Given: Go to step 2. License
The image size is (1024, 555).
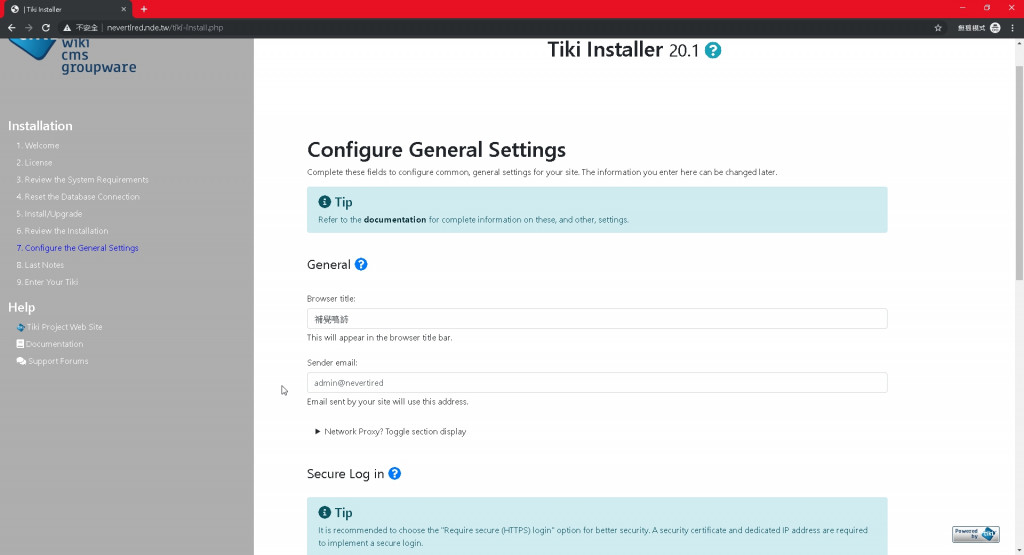Looking at the screenshot, I should pyautogui.click(x=35, y=163).
